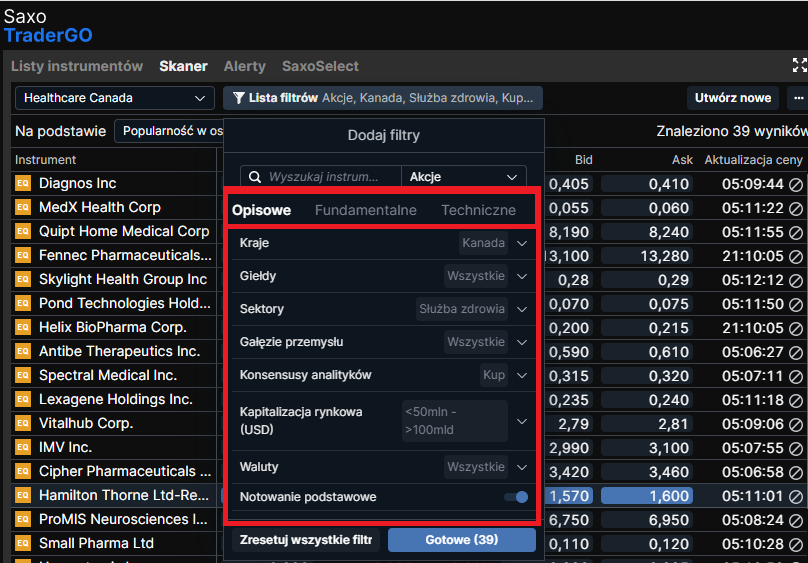
Task: Click the magnifier search icon in filters
Action: [254, 177]
